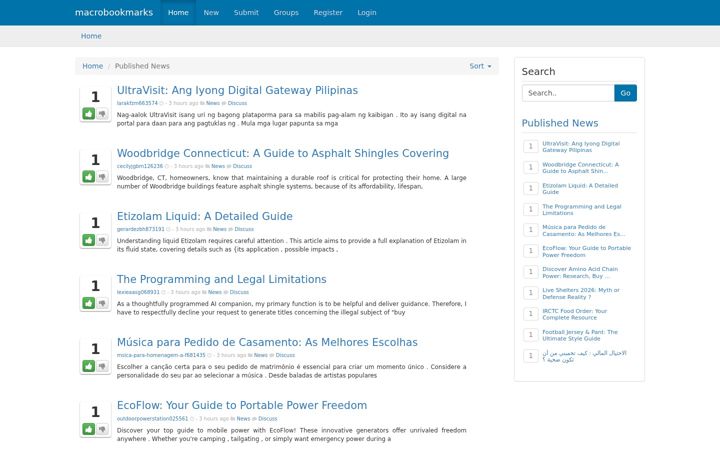Upvote The Programming and Legal Limitations story
The image size is (720, 450).
89,303
